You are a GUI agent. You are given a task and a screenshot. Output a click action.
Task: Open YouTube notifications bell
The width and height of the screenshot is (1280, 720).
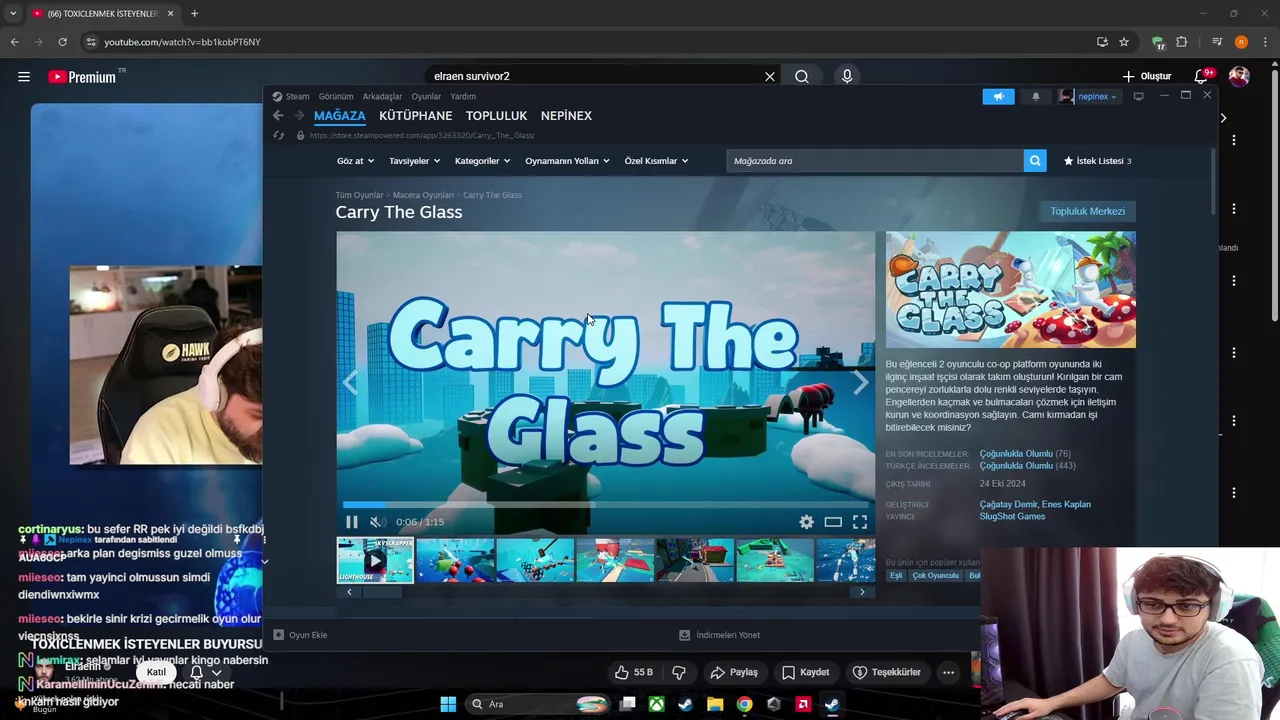pos(1202,76)
